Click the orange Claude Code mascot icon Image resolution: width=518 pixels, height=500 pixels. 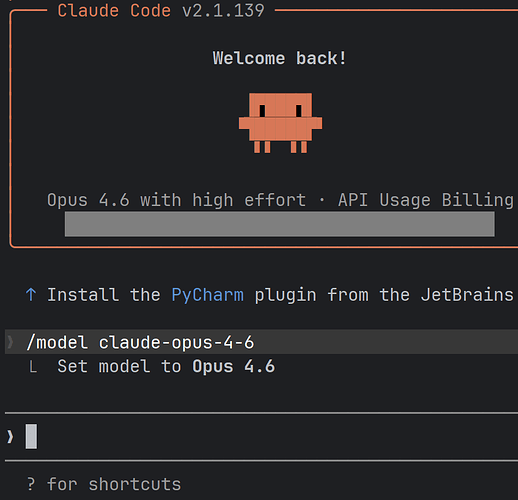280,123
